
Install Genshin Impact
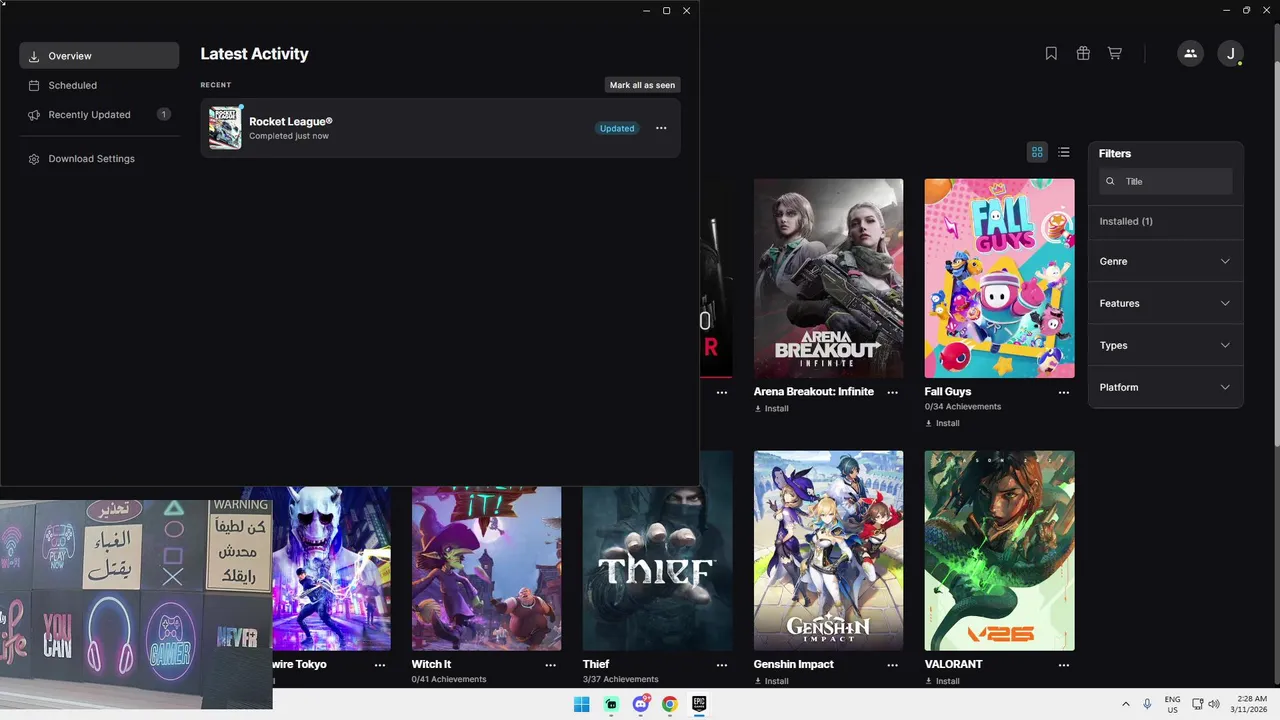pyautogui.click(x=771, y=681)
